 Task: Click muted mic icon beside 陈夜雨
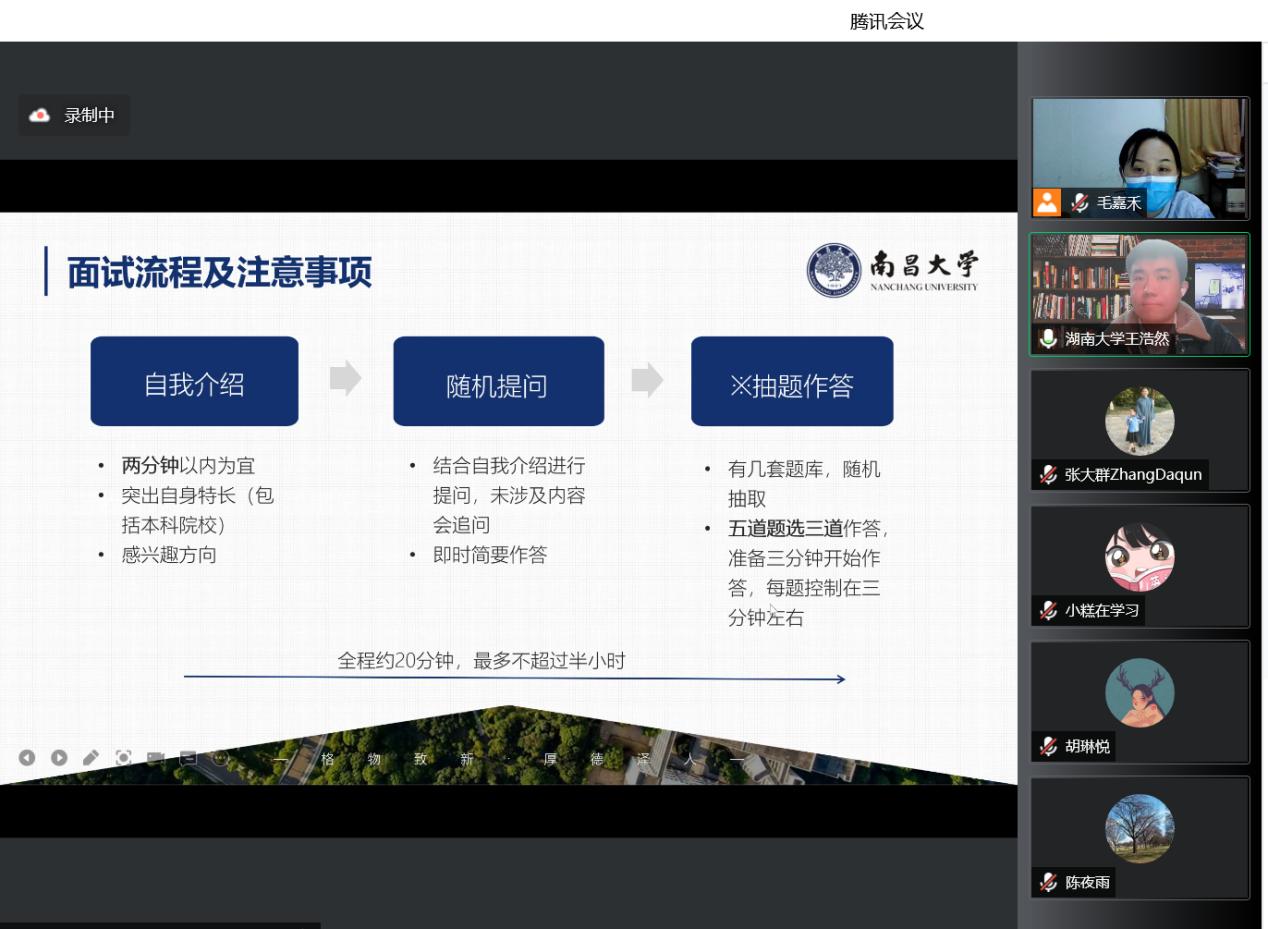click(x=1048, y=883)
